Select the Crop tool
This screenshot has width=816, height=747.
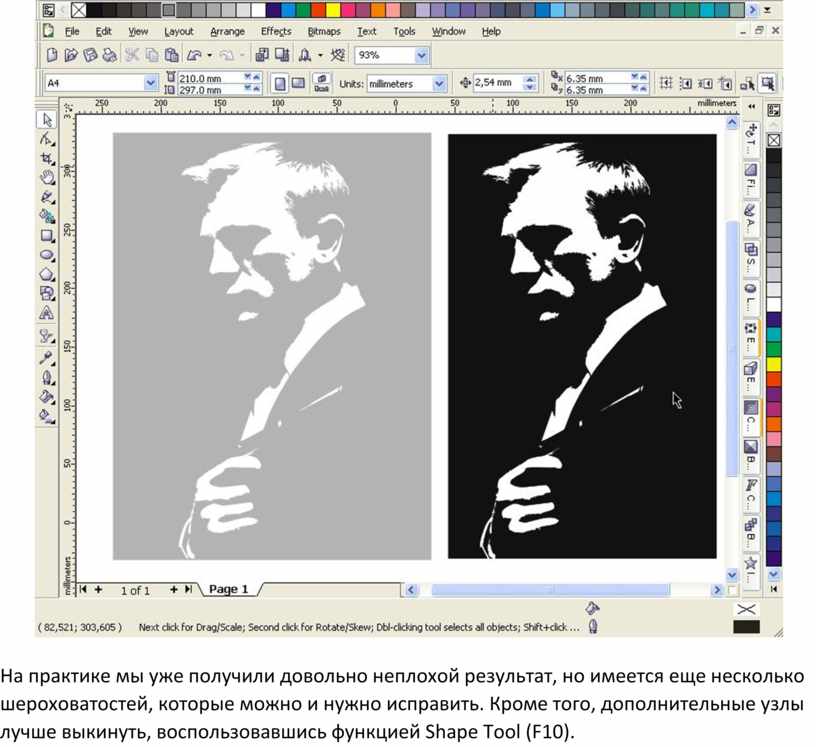(47, 159)
